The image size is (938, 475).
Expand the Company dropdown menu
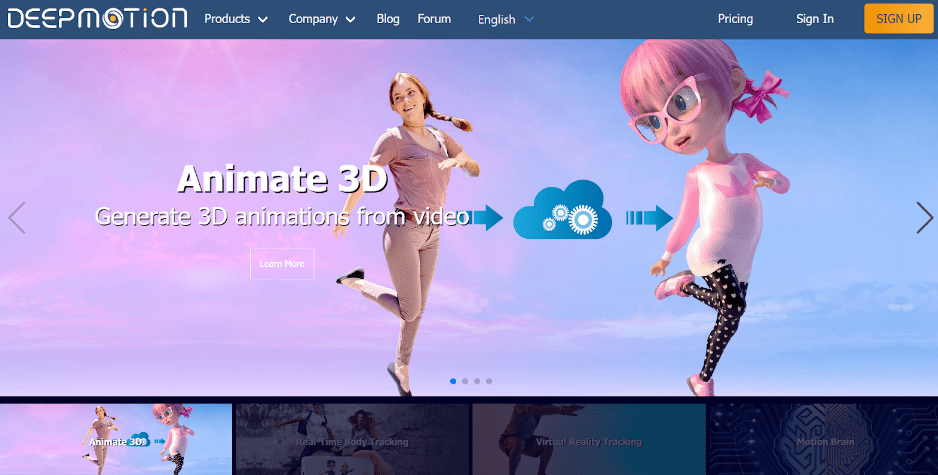click(322, 19)
